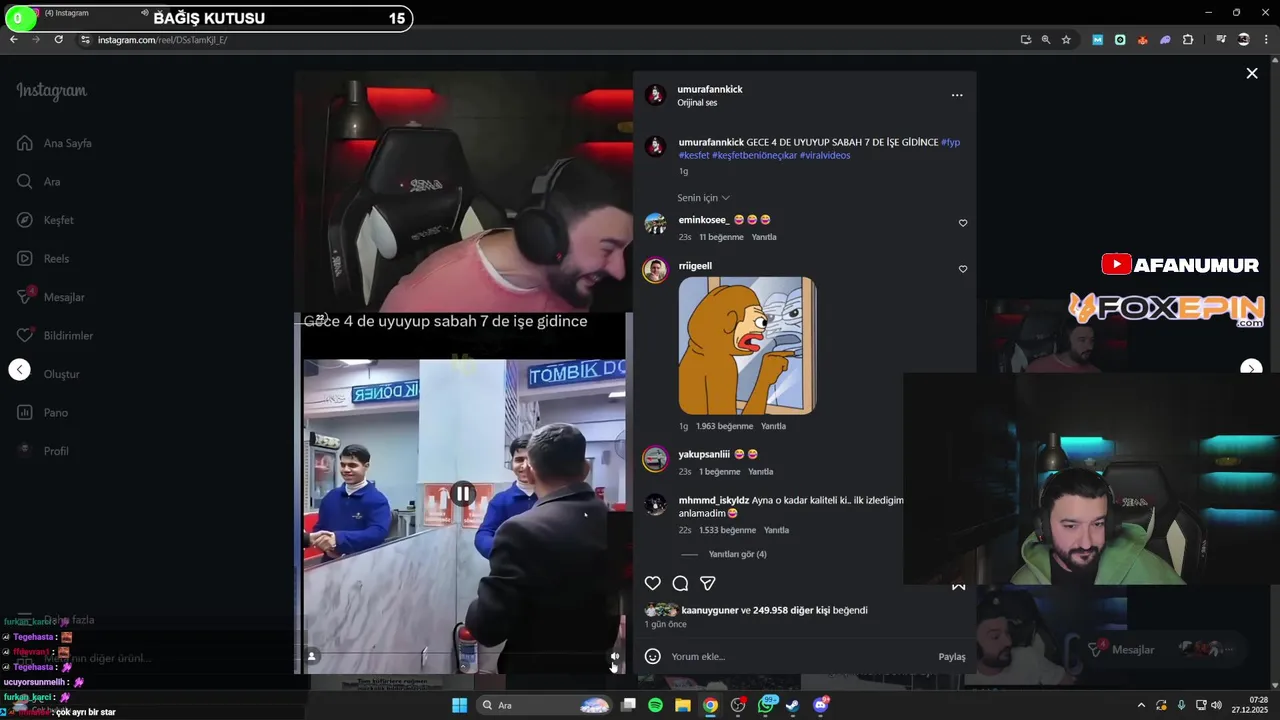Open umurafannkick profile from header
Image resolution: width=1280 pixels, height=720 pixels.
click(x=709, y=89)
